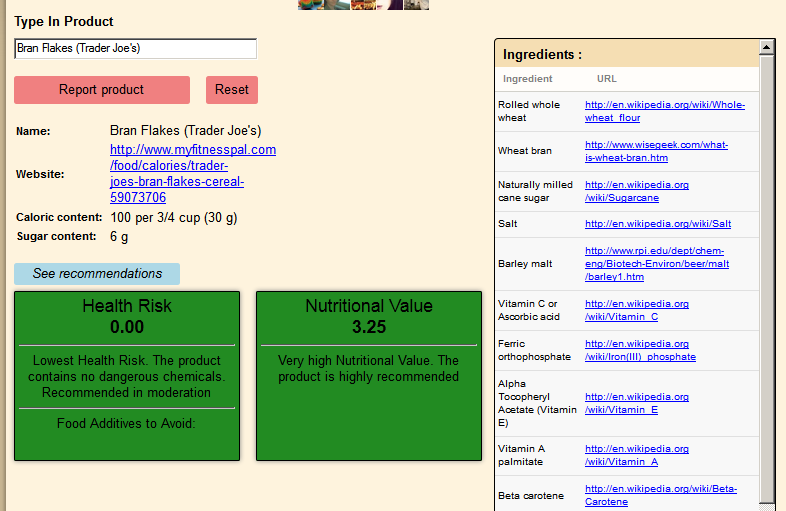Click the Sugar content 6 g value
Screen dimensions: 786x511
pyautogui.click(x=119, y=237)
